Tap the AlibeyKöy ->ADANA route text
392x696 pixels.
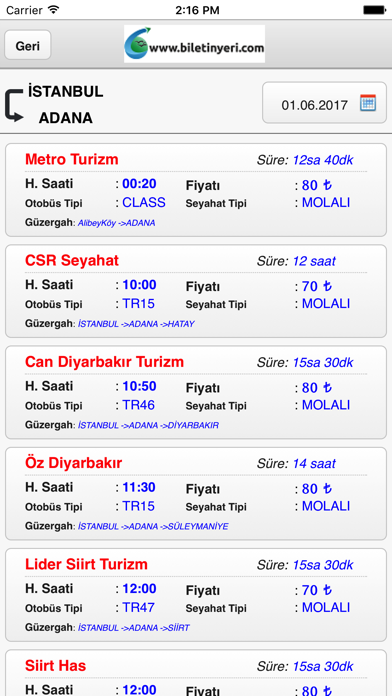(x=117, y=223)
